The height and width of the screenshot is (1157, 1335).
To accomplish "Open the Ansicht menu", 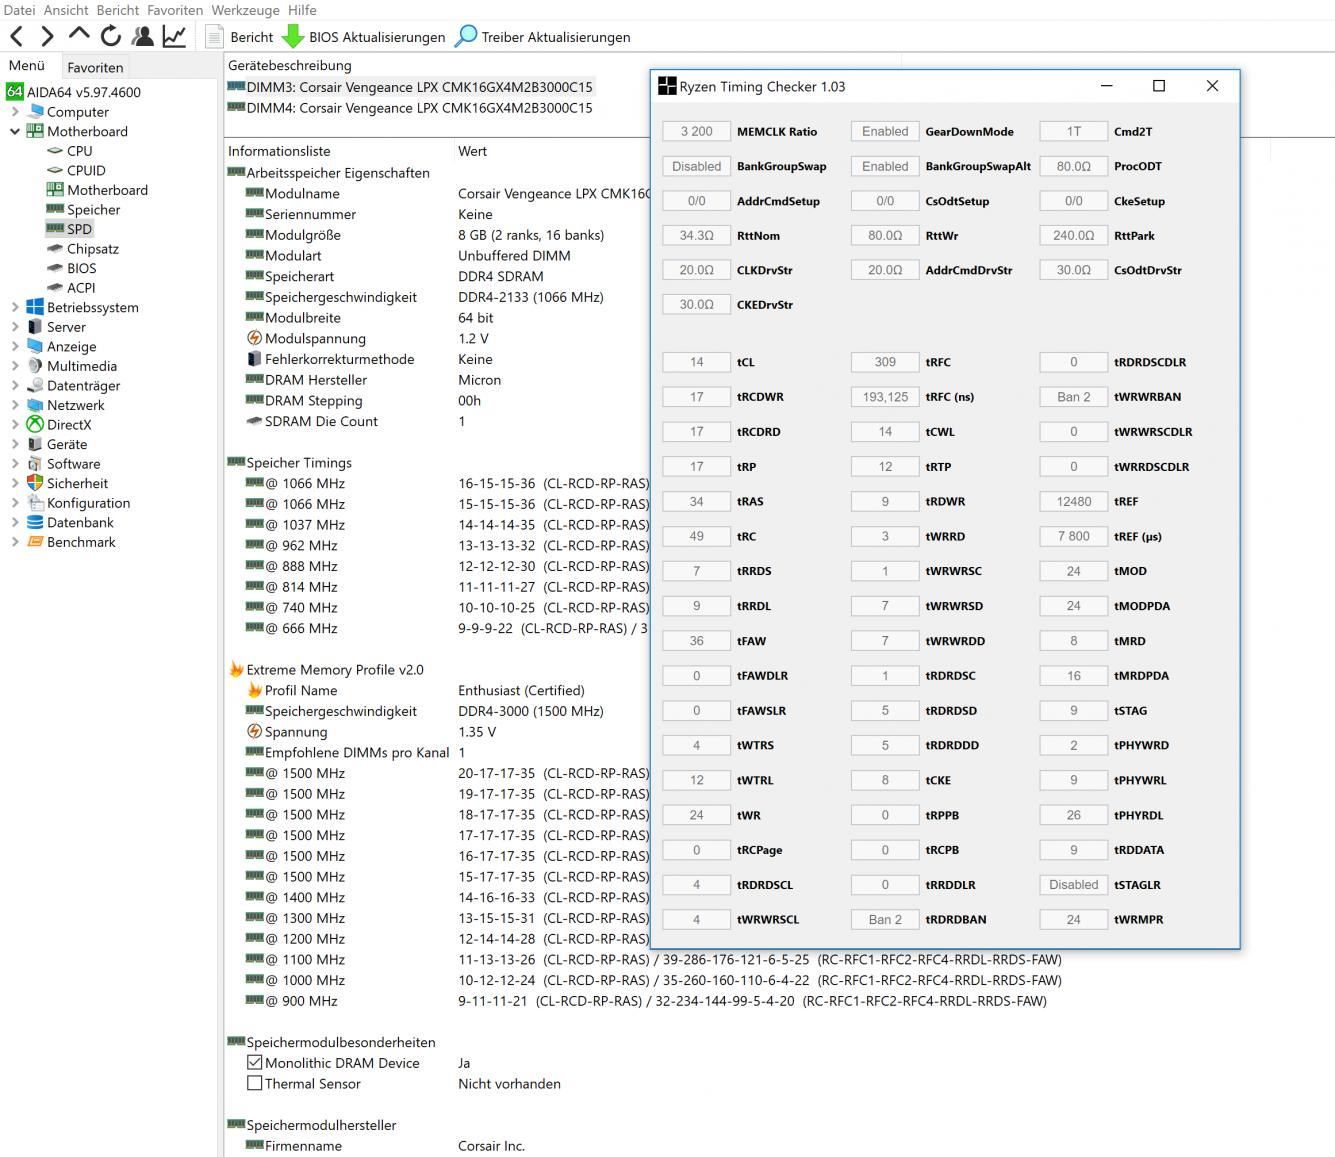I will 66,10.
